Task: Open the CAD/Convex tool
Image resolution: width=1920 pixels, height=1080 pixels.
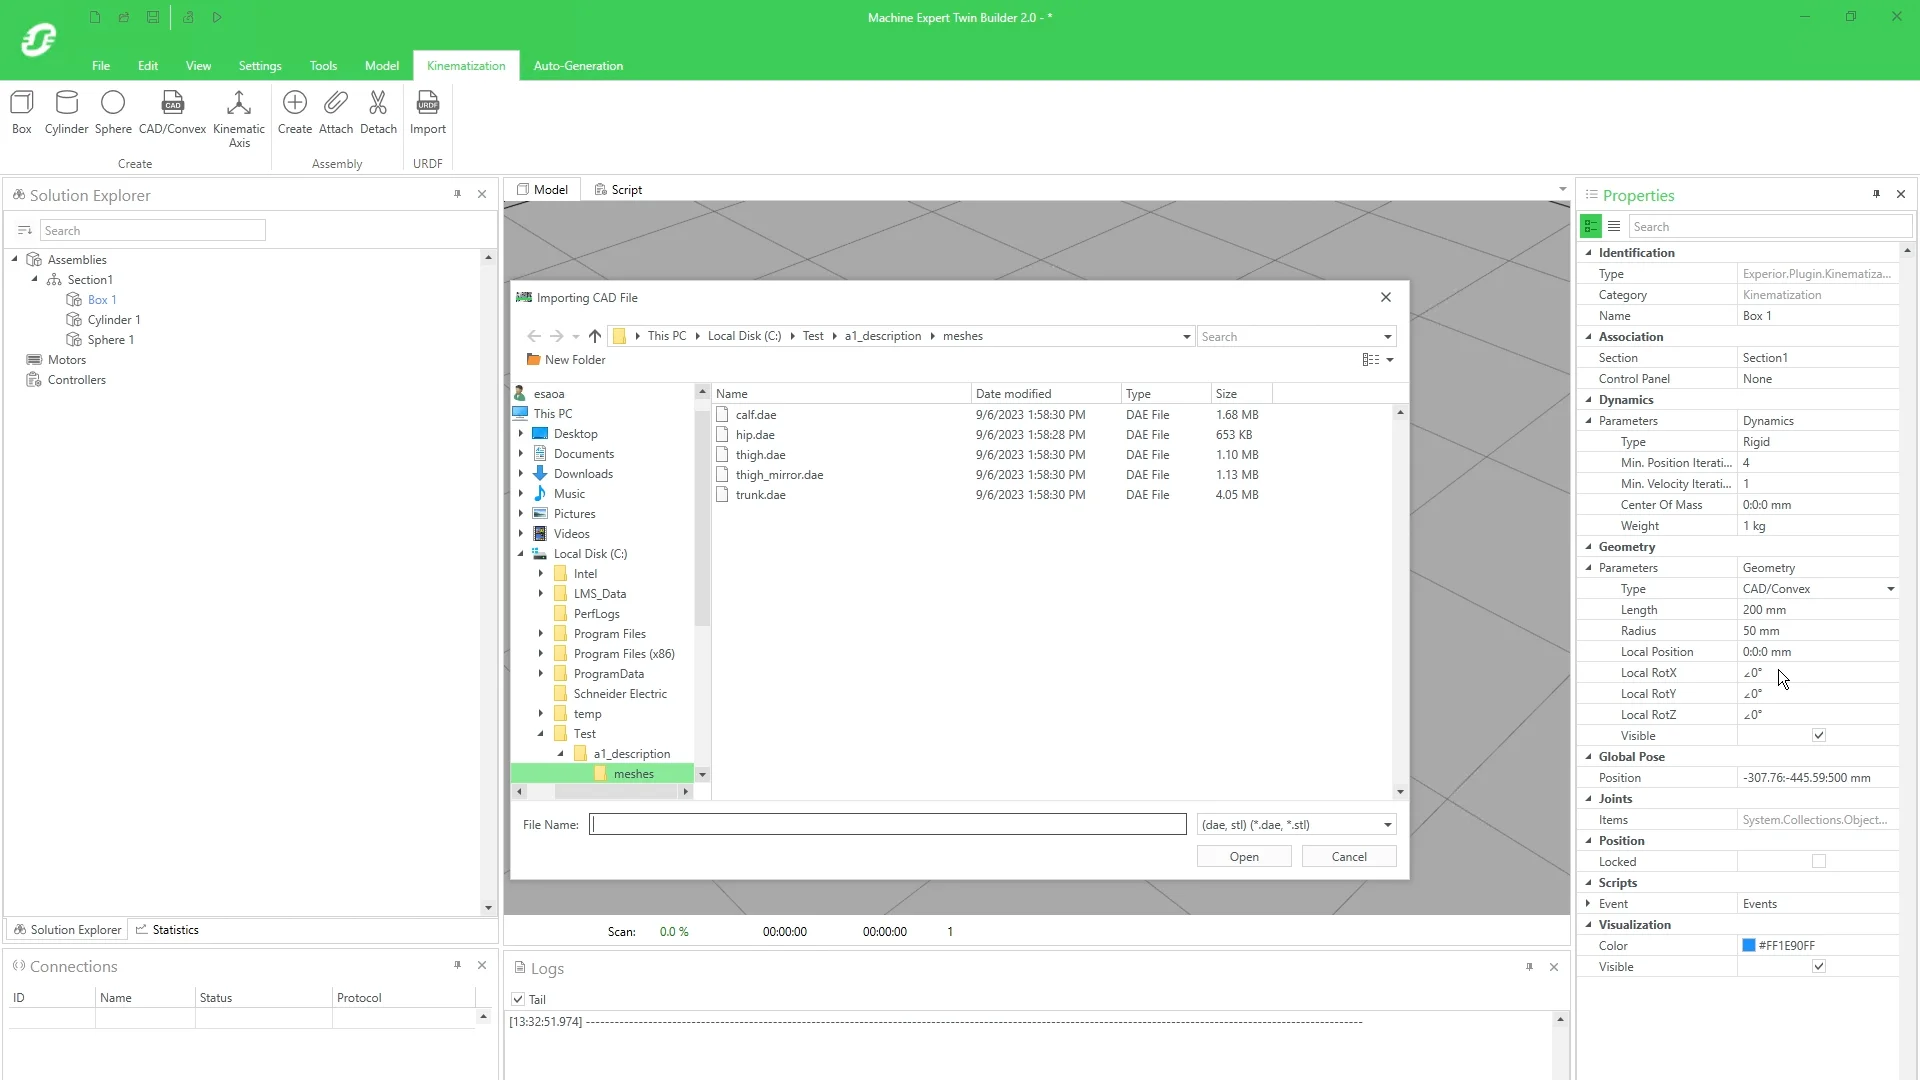Action: pyautogui.click(x=171, y=112)
